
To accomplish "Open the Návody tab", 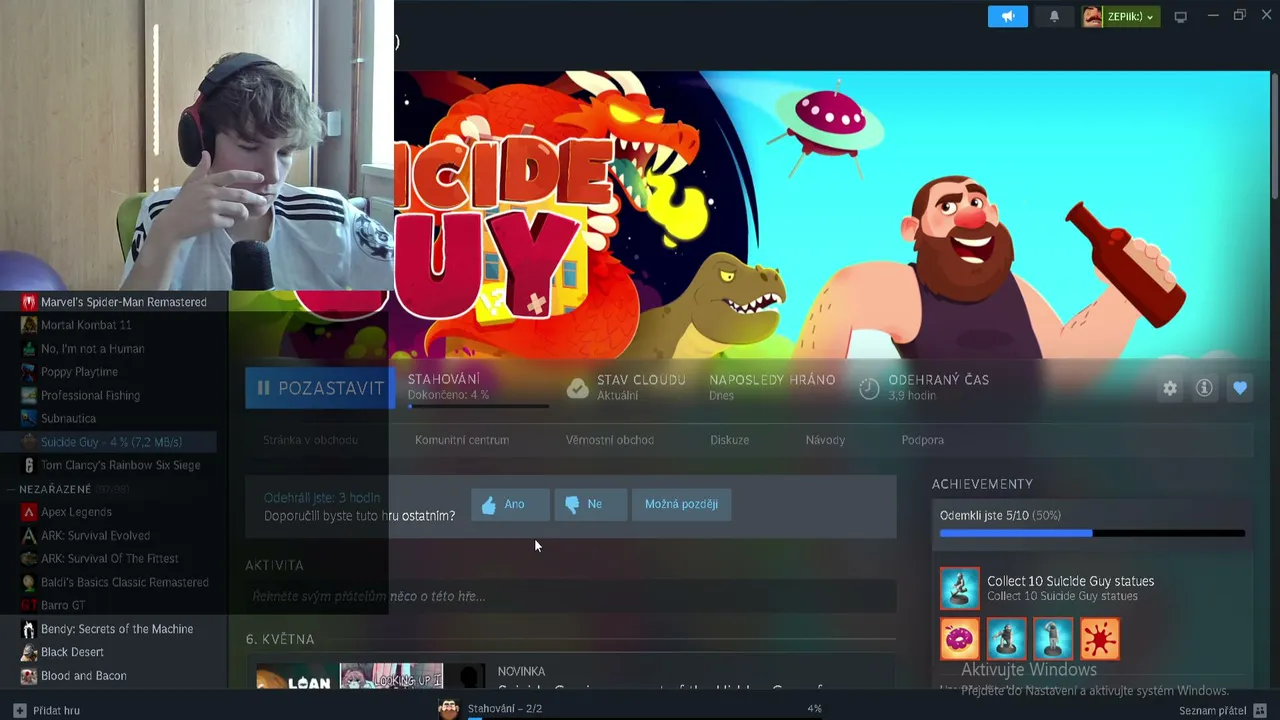I will point(825,440).
